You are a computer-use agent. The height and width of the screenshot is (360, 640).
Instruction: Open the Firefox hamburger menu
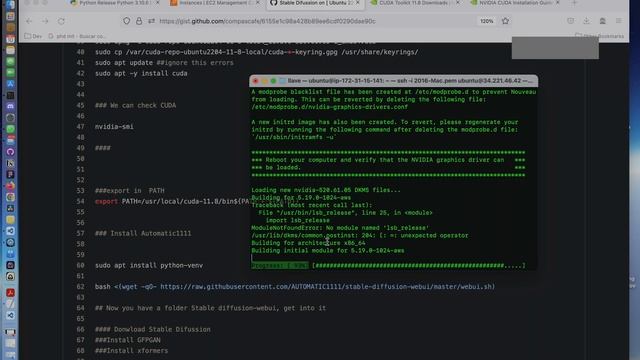click(x=619, y=21)
